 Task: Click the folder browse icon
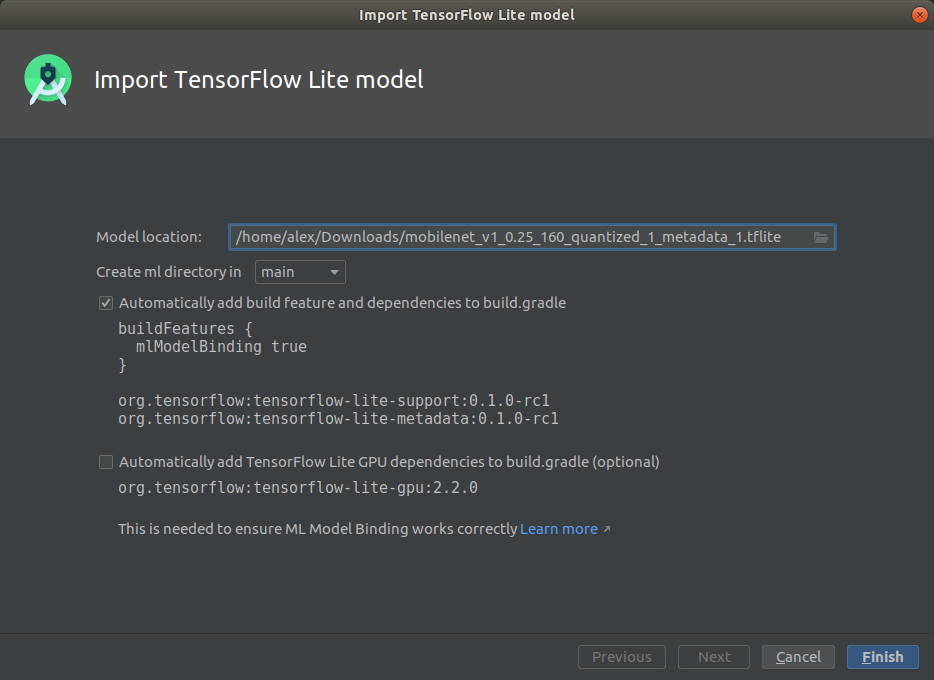point(821,237)
